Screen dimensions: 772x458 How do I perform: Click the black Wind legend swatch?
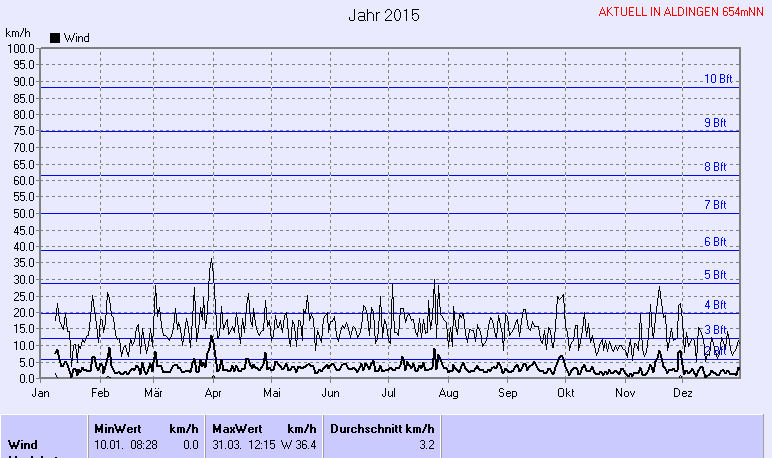(x=54, y=38)
